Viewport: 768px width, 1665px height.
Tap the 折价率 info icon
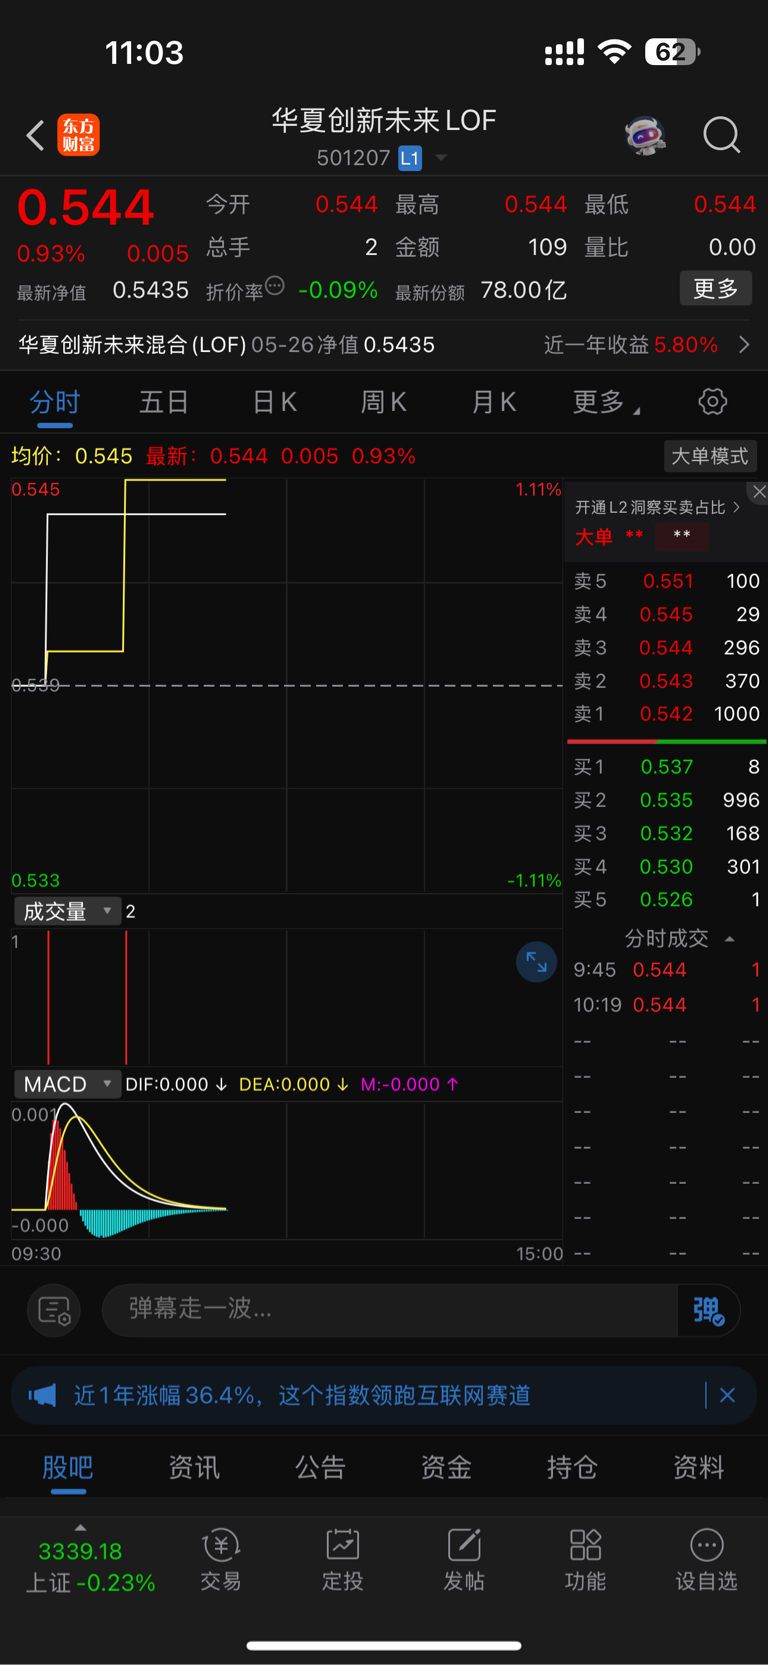(275, 286)
